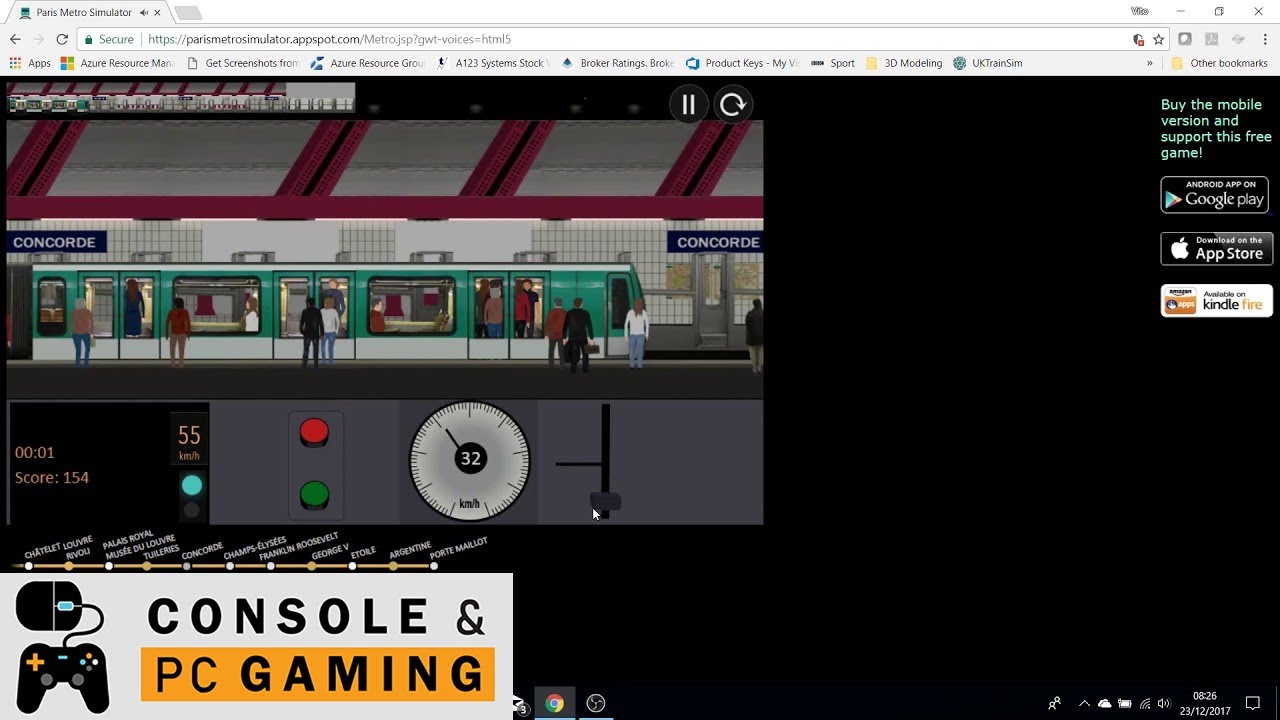Image resolution: width=1280 pixels, height=720 pixels.
Task: Click the address bar URL
Action: tap(330, 39)
